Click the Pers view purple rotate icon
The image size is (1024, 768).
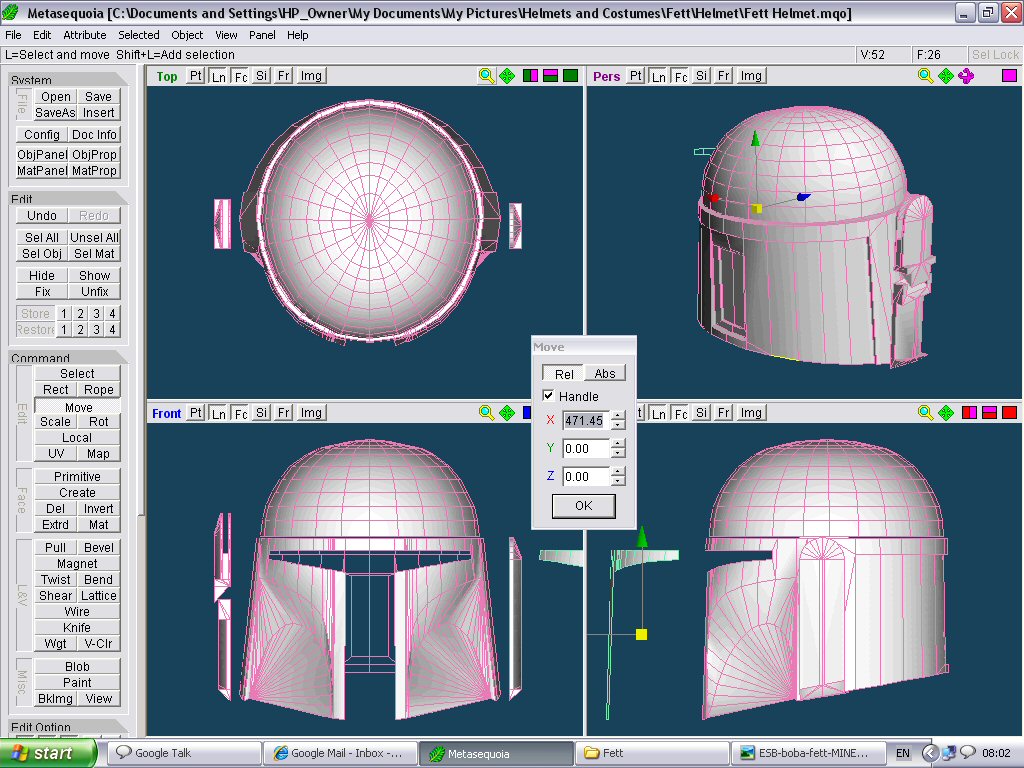[966, 76]
